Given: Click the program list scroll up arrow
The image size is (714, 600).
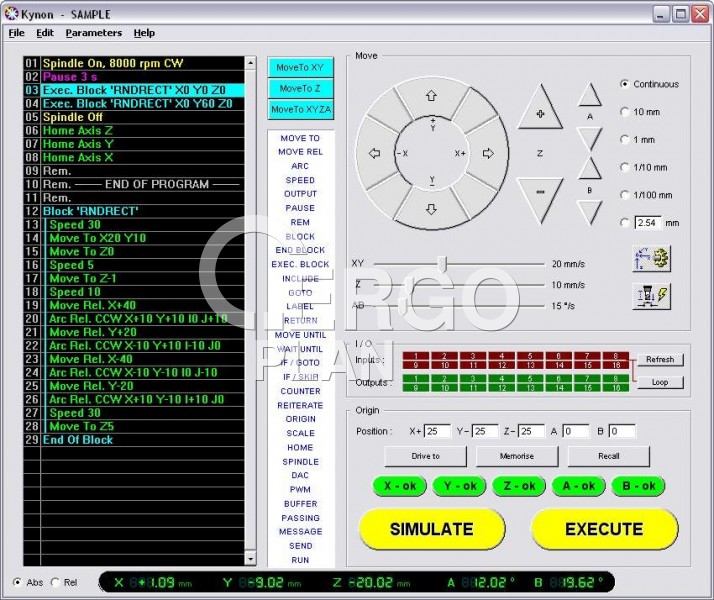Looking at the screenshot, I should (x=250, y=63).
